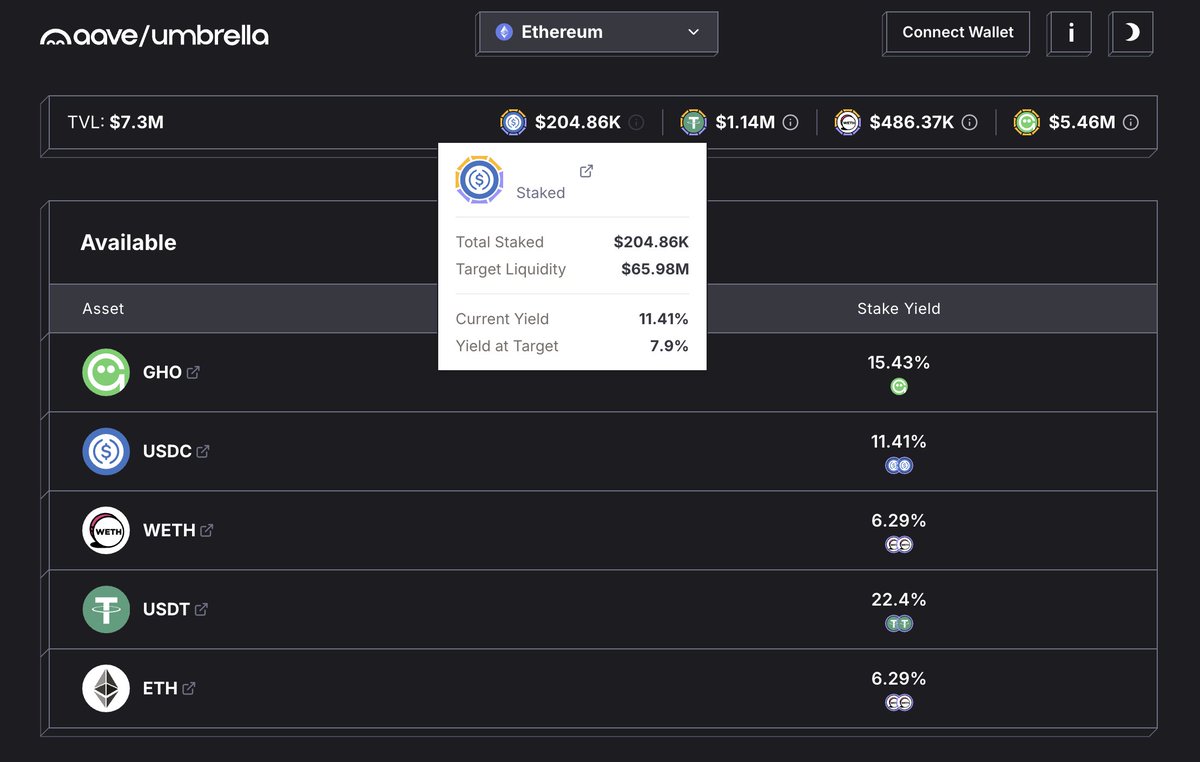Toggle dark mode with the moon icon

(x=1131, y=32)
